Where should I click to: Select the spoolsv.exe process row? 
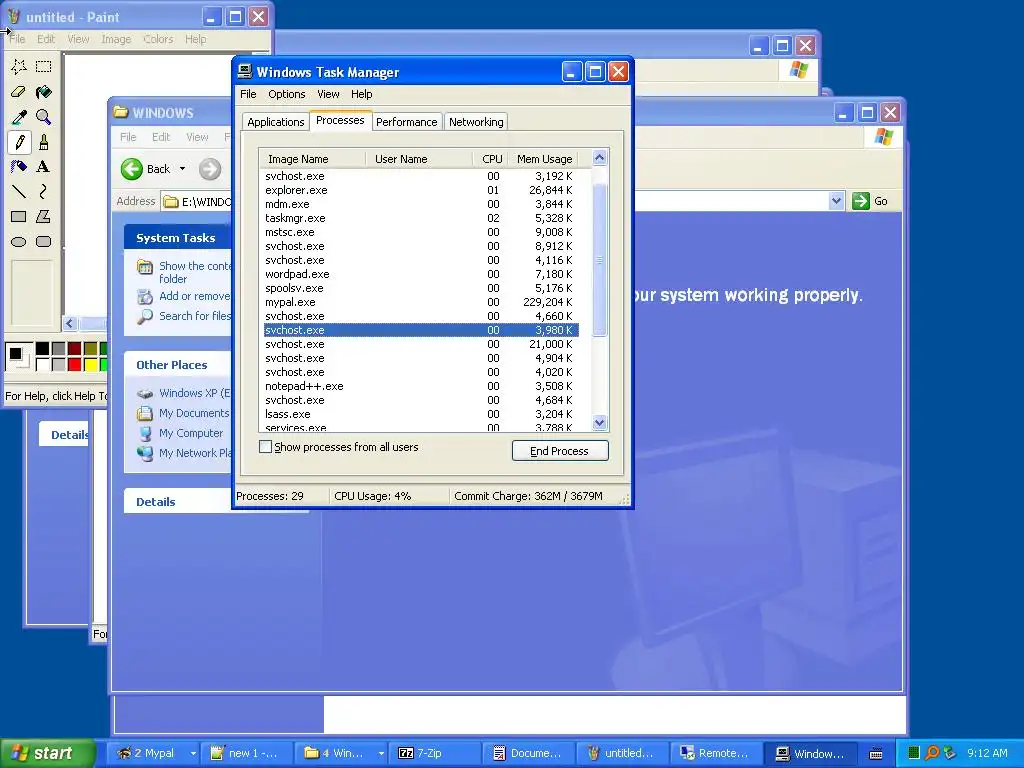[421, 289]
